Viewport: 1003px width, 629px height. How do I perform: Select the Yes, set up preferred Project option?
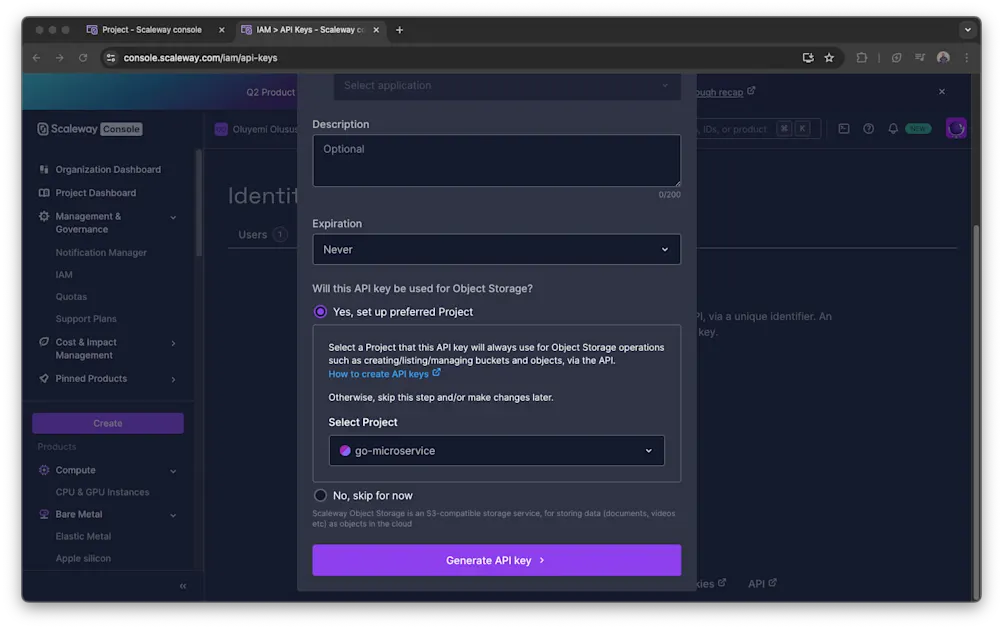pos(320,311)
